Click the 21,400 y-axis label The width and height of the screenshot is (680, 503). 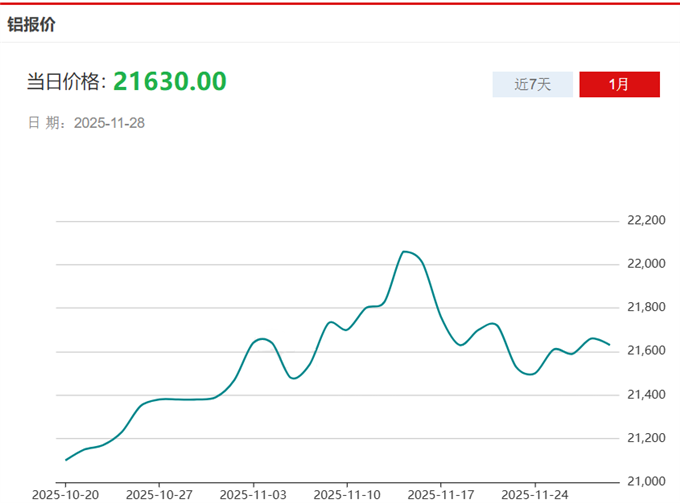click(x=645, y=395)
